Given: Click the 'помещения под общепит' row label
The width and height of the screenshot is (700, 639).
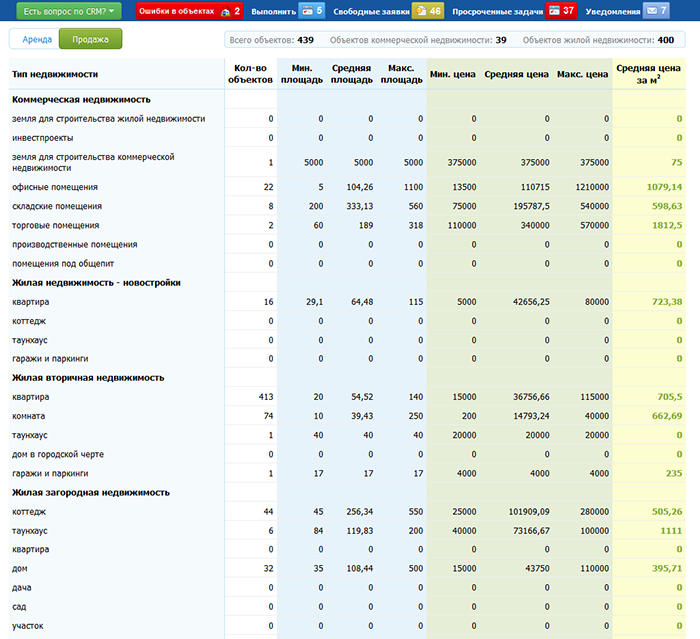Looking at the screenshot, I should pyautogui.click(x=63, y=264).
